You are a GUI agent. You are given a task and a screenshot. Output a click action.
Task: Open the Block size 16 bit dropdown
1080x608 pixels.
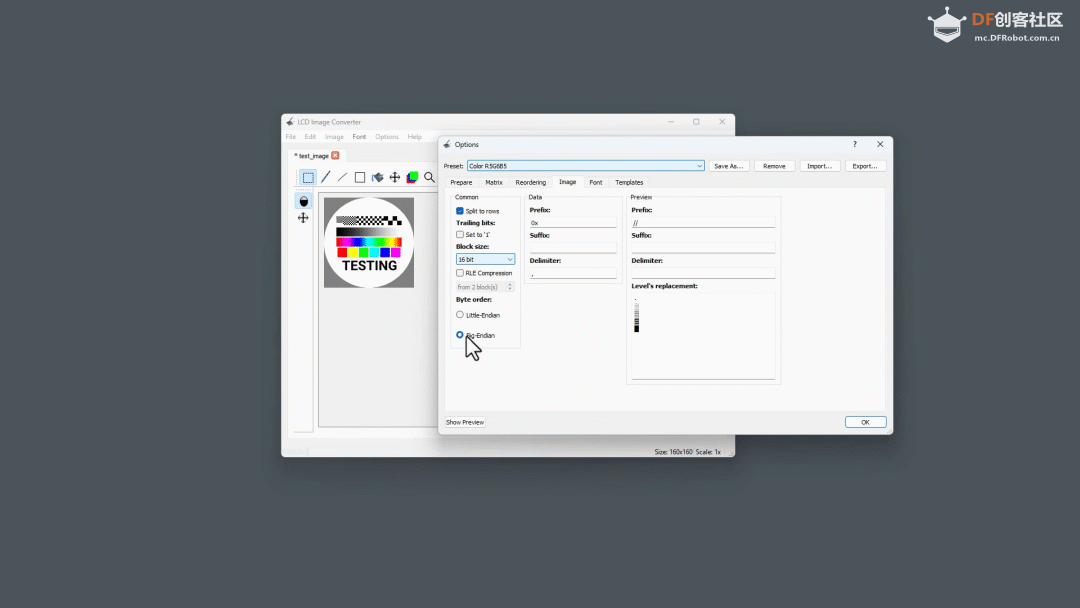[x=485, y=260]
